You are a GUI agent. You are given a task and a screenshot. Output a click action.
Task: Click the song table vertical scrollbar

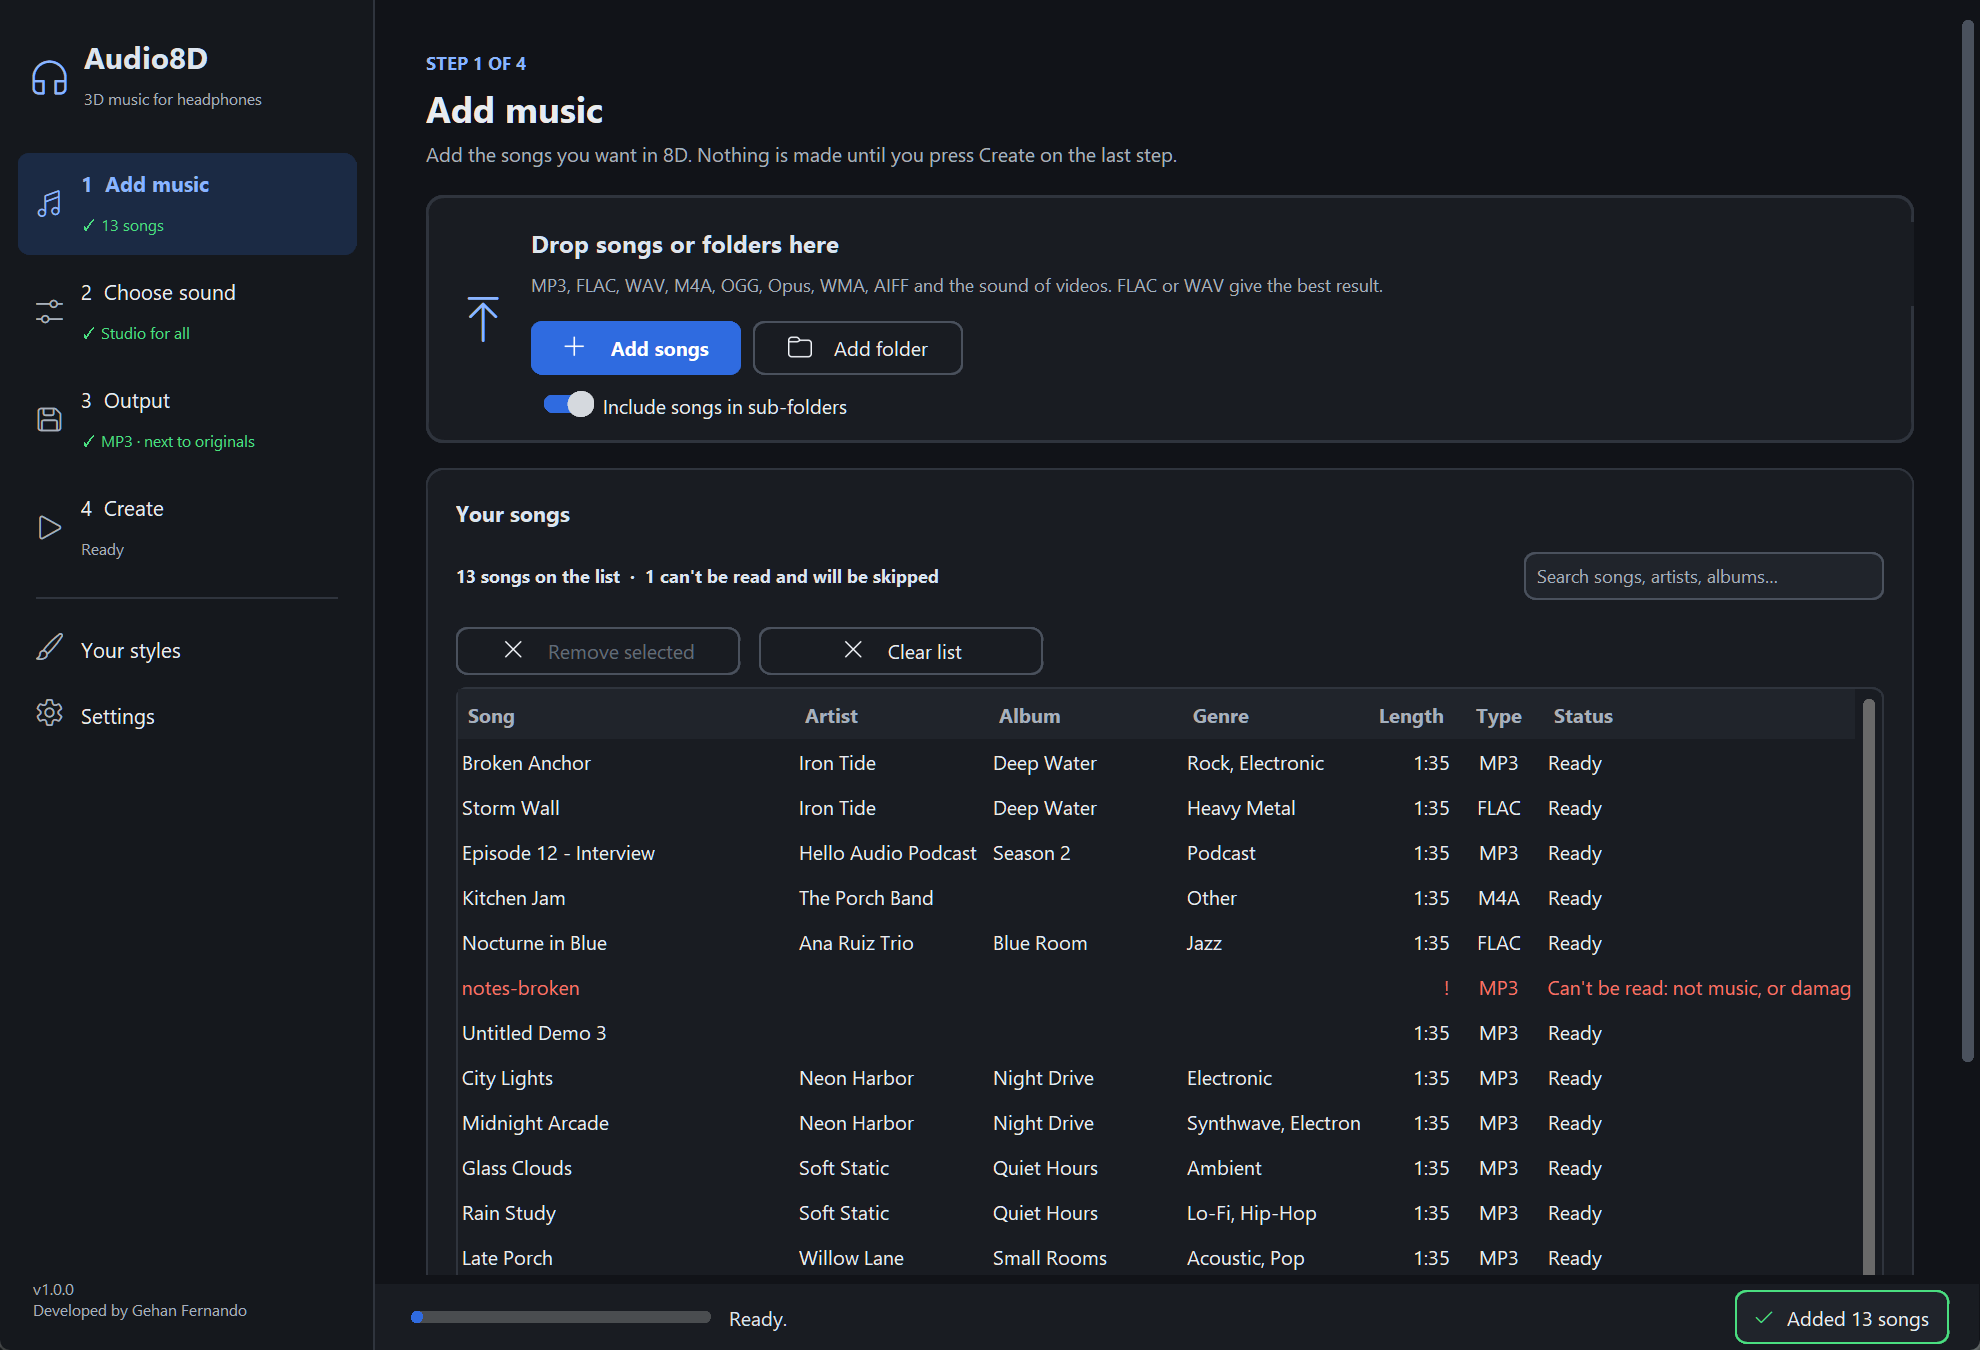point(1868,985)
